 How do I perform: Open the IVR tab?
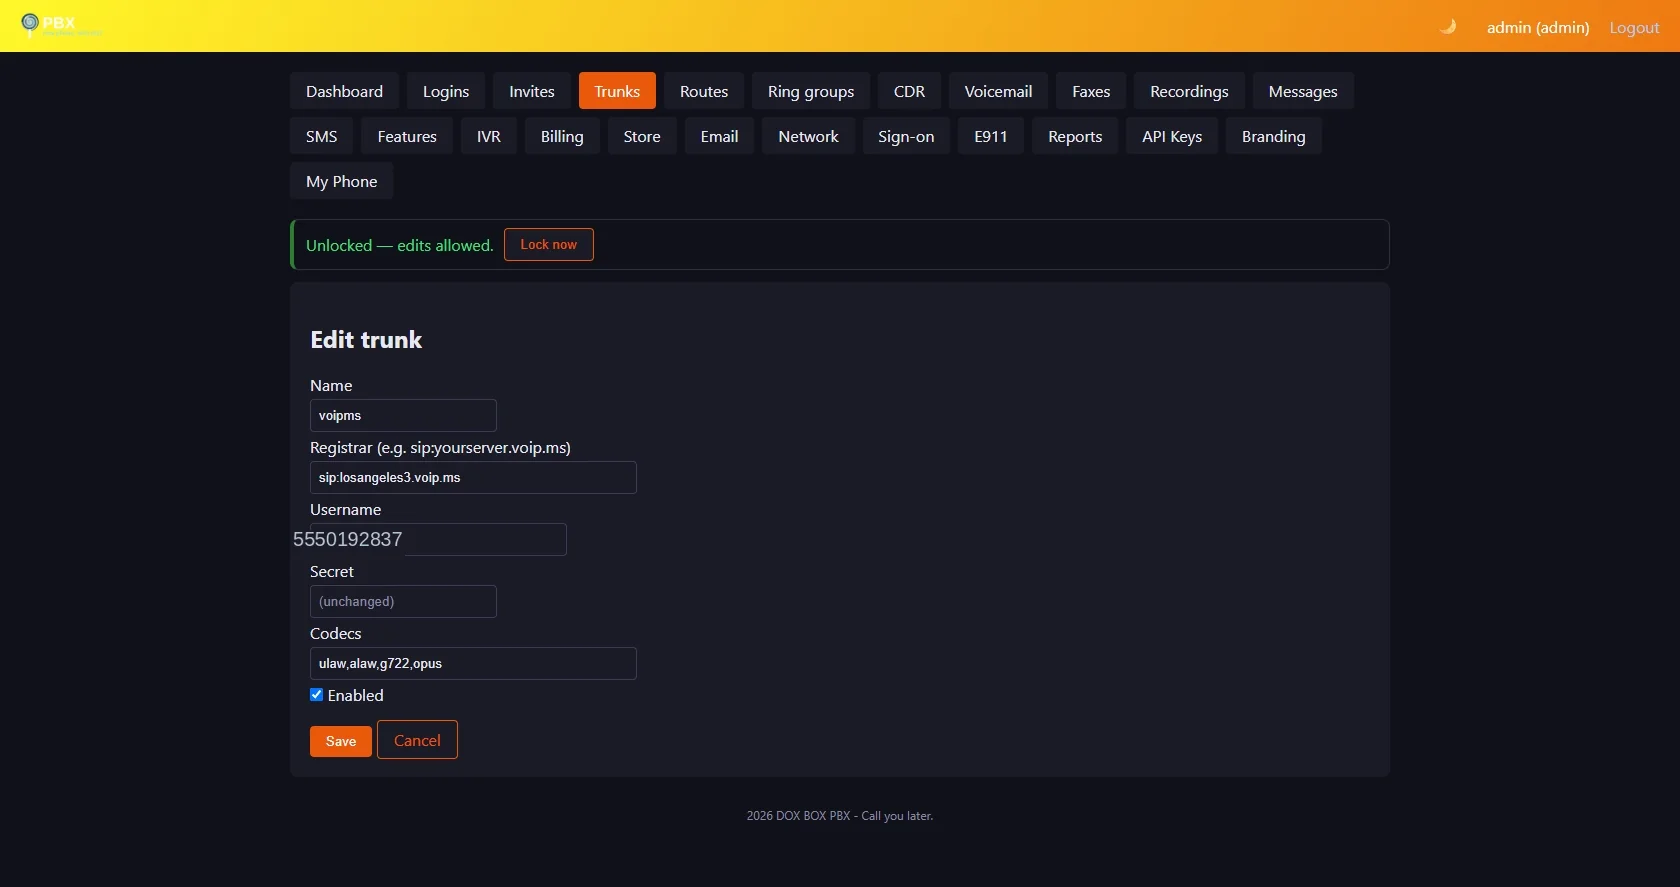pyautogui.click(x=489, y=136)
